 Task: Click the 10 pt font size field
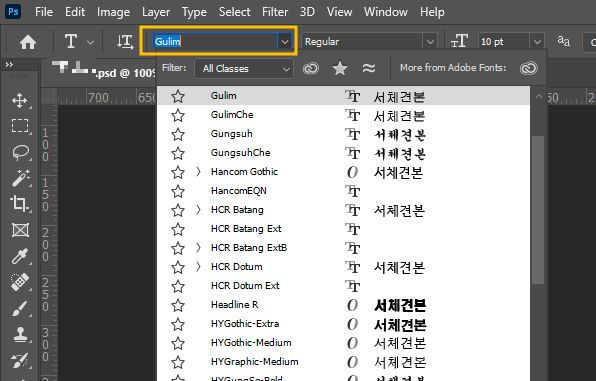click(504, 41)
